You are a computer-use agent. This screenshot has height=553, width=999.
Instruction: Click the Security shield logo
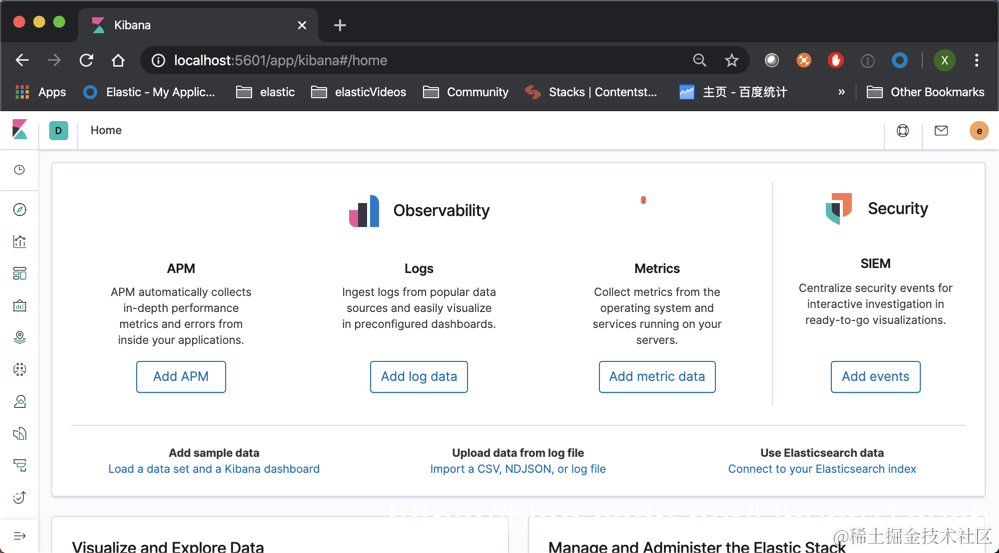coord(838,208)
